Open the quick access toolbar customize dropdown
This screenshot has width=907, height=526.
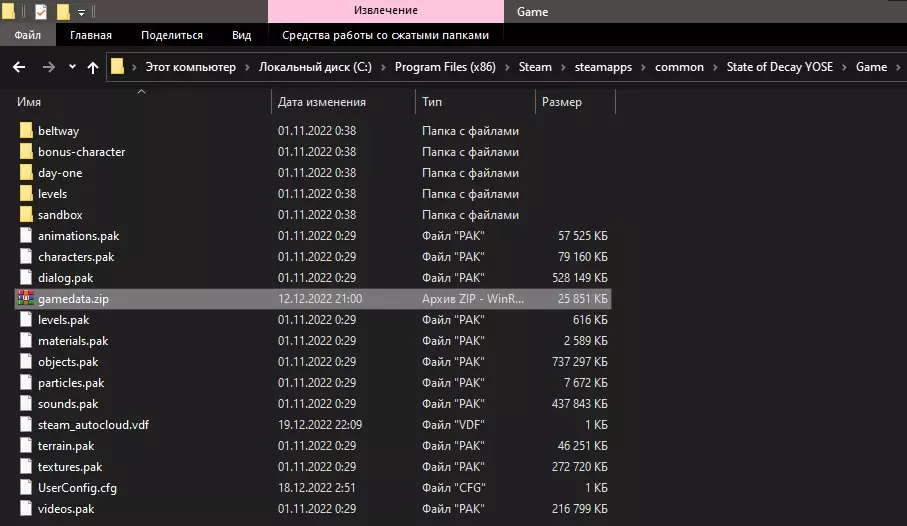(82, 12)
